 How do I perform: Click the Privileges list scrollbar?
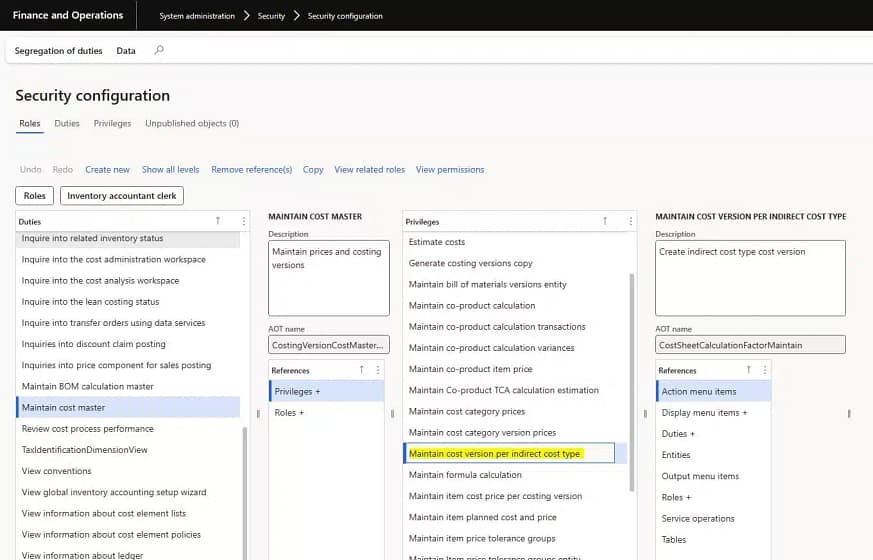632,382
